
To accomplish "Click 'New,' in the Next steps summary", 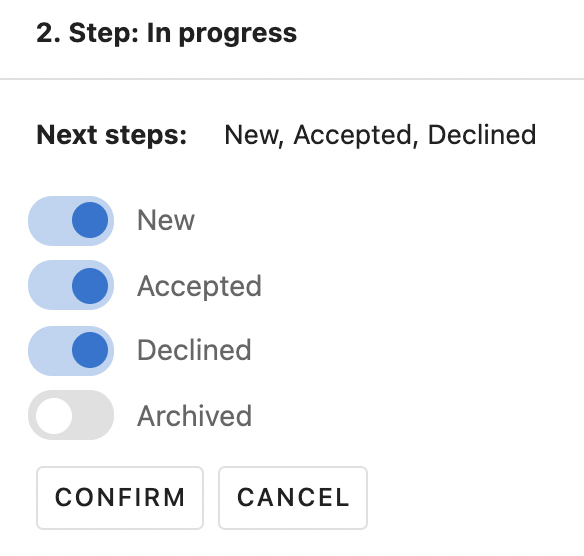I will (254, 136).
